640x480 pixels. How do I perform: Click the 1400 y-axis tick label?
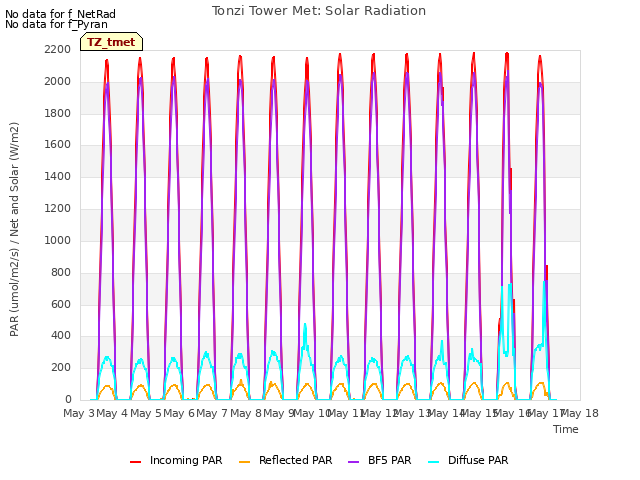58,176
